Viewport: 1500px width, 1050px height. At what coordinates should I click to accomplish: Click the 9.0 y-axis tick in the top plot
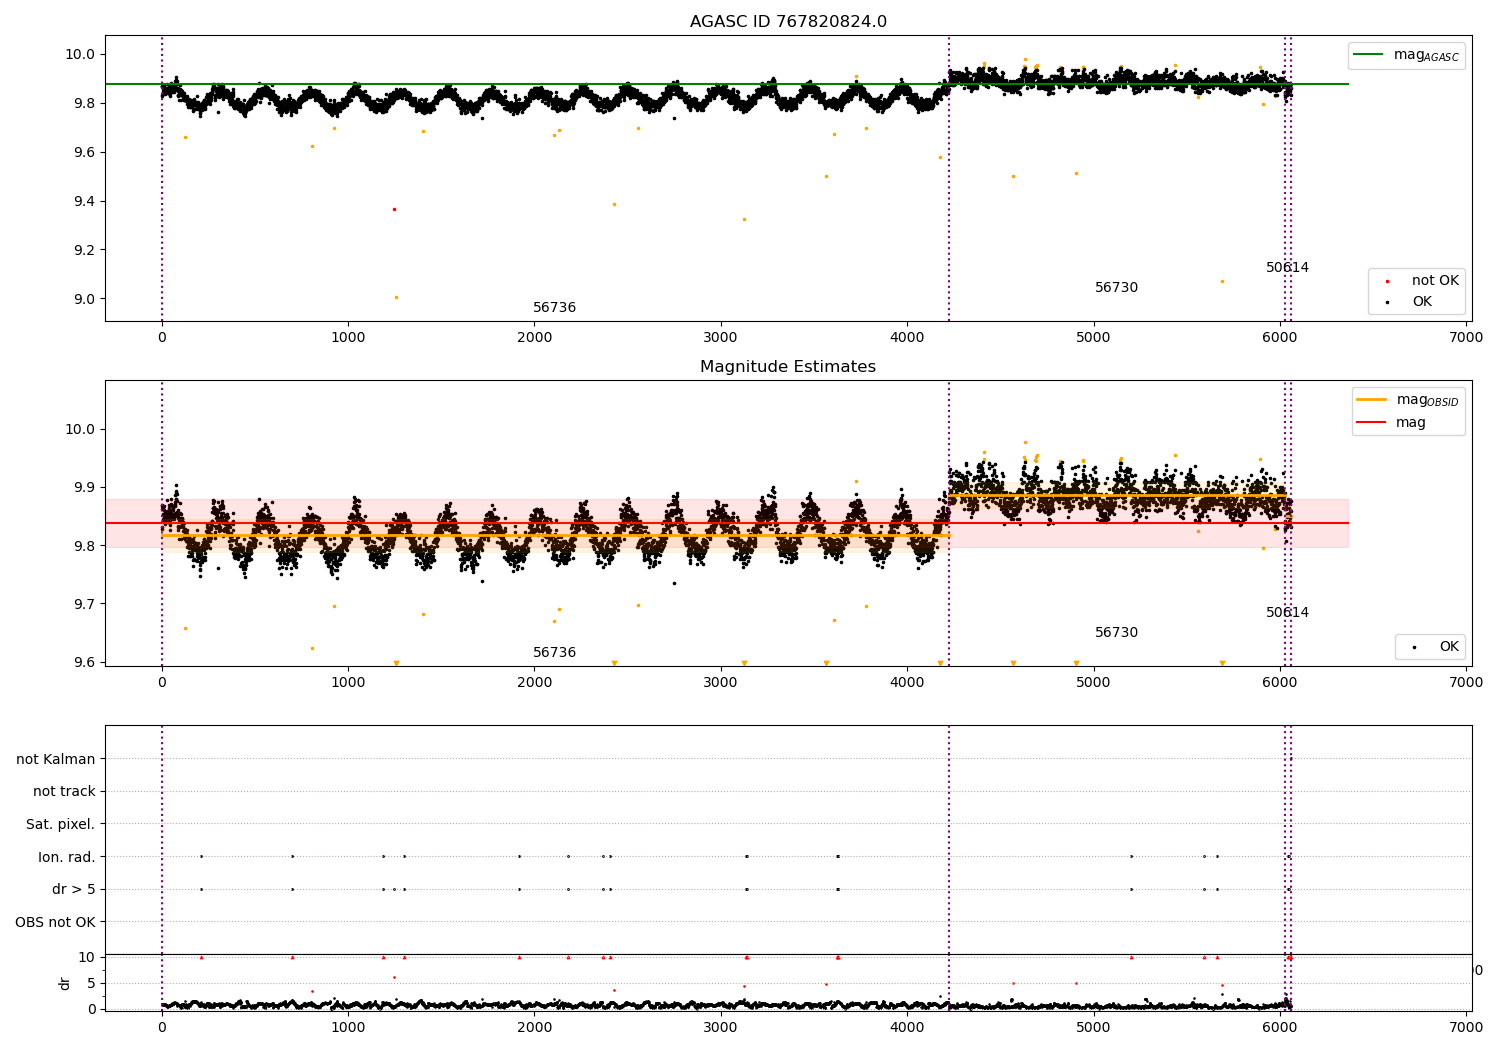click(82, 299)
